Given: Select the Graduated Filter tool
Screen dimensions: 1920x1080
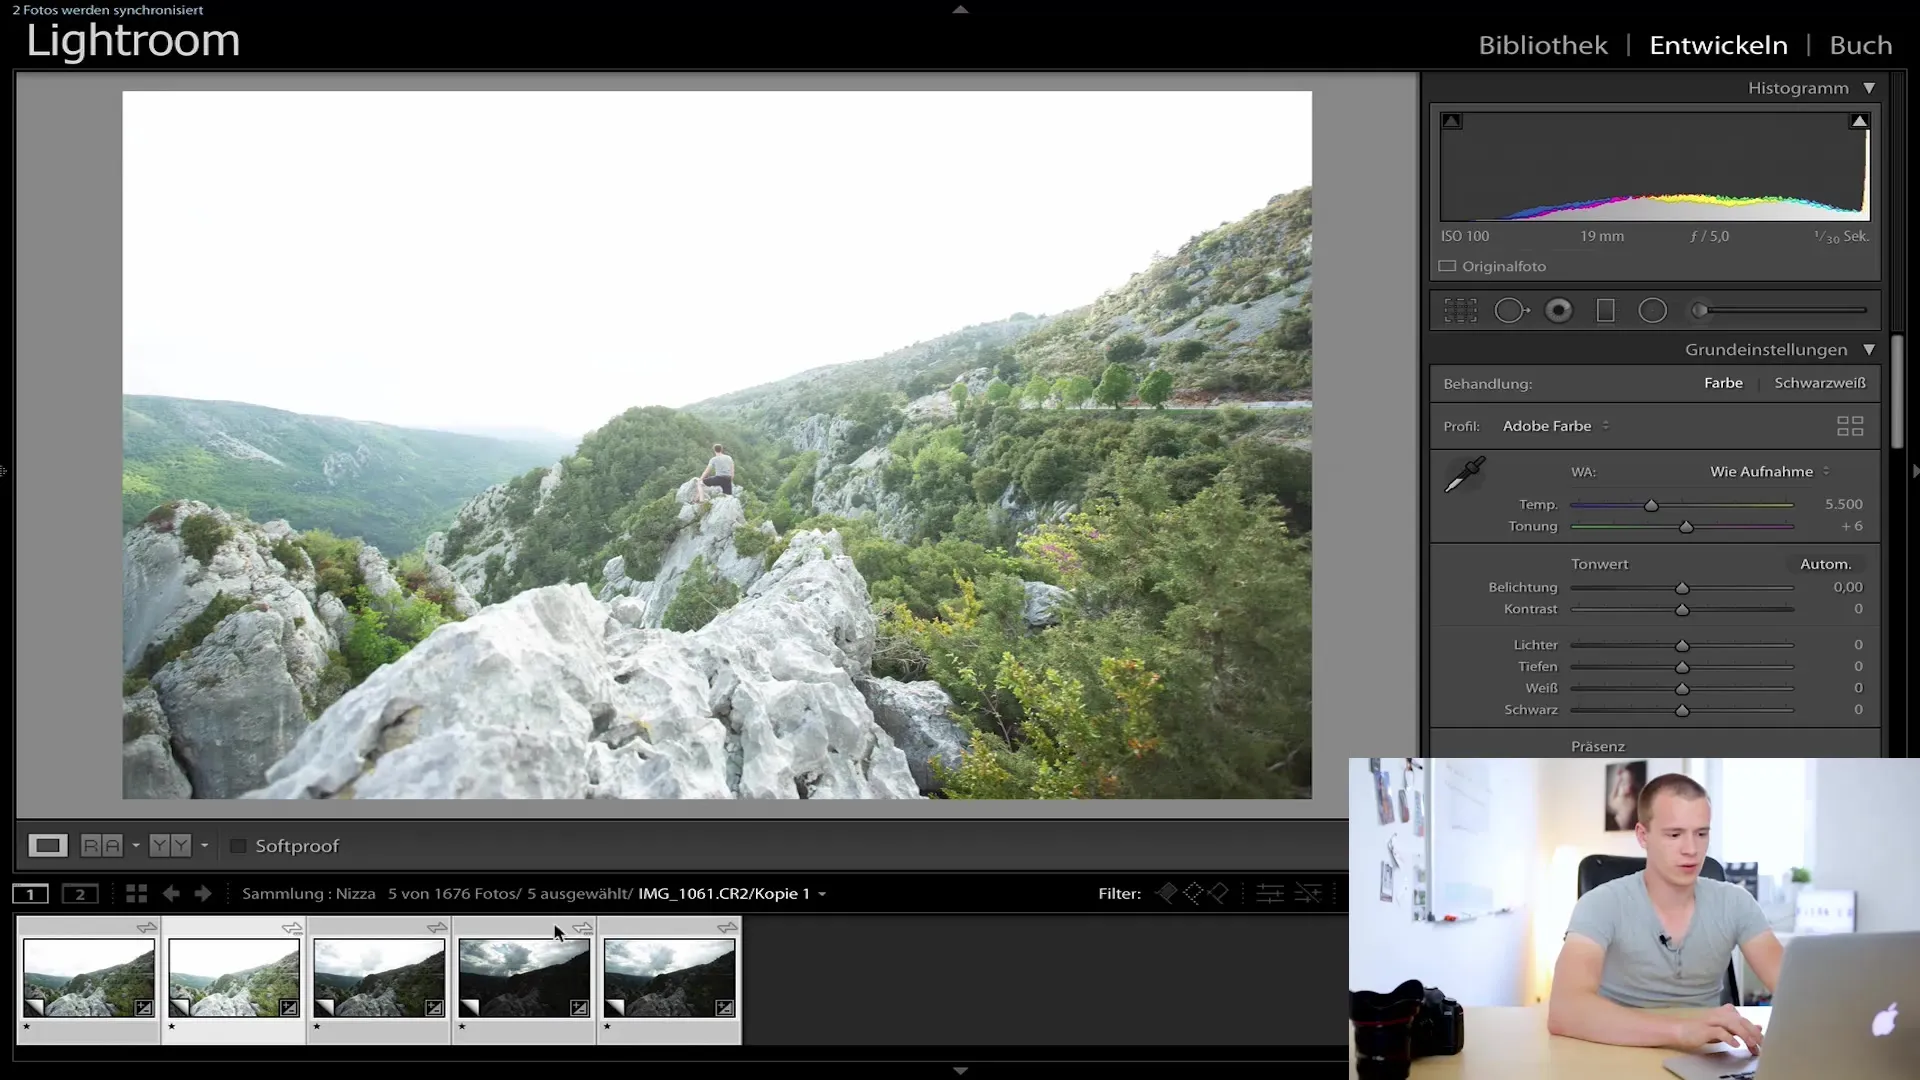Looking at the screenshot, I should [1605, 311].
